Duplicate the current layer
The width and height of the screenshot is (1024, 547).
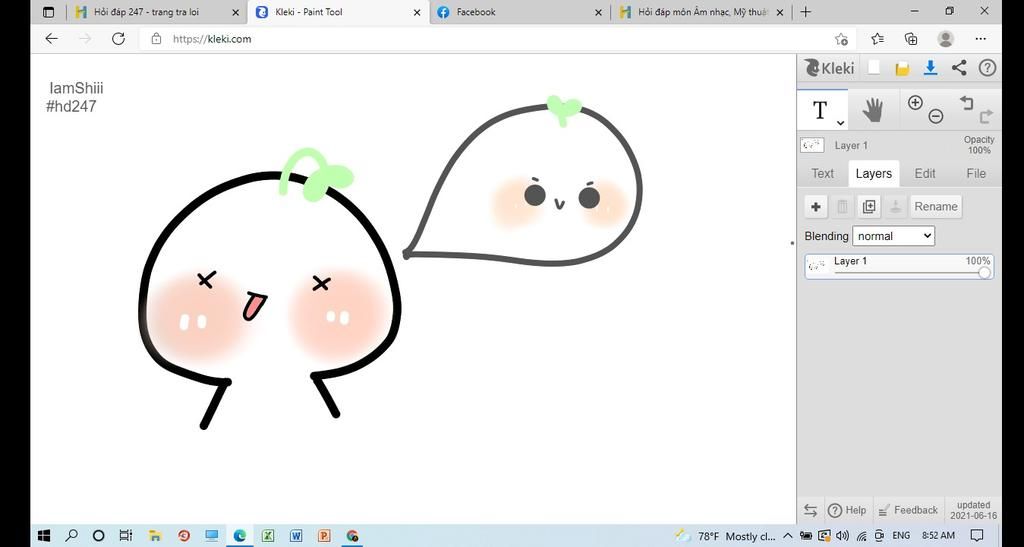tap(869, 207)
